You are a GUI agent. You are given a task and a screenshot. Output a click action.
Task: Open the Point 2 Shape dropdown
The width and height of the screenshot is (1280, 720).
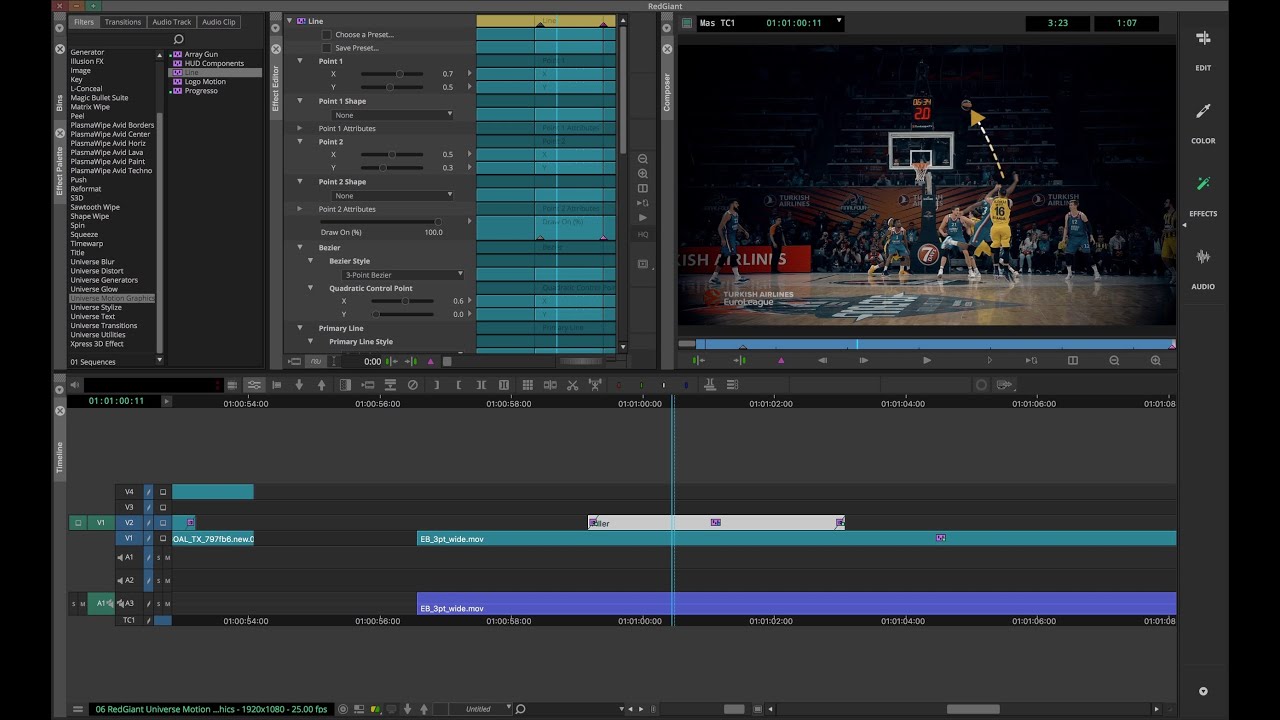(392, 196)
